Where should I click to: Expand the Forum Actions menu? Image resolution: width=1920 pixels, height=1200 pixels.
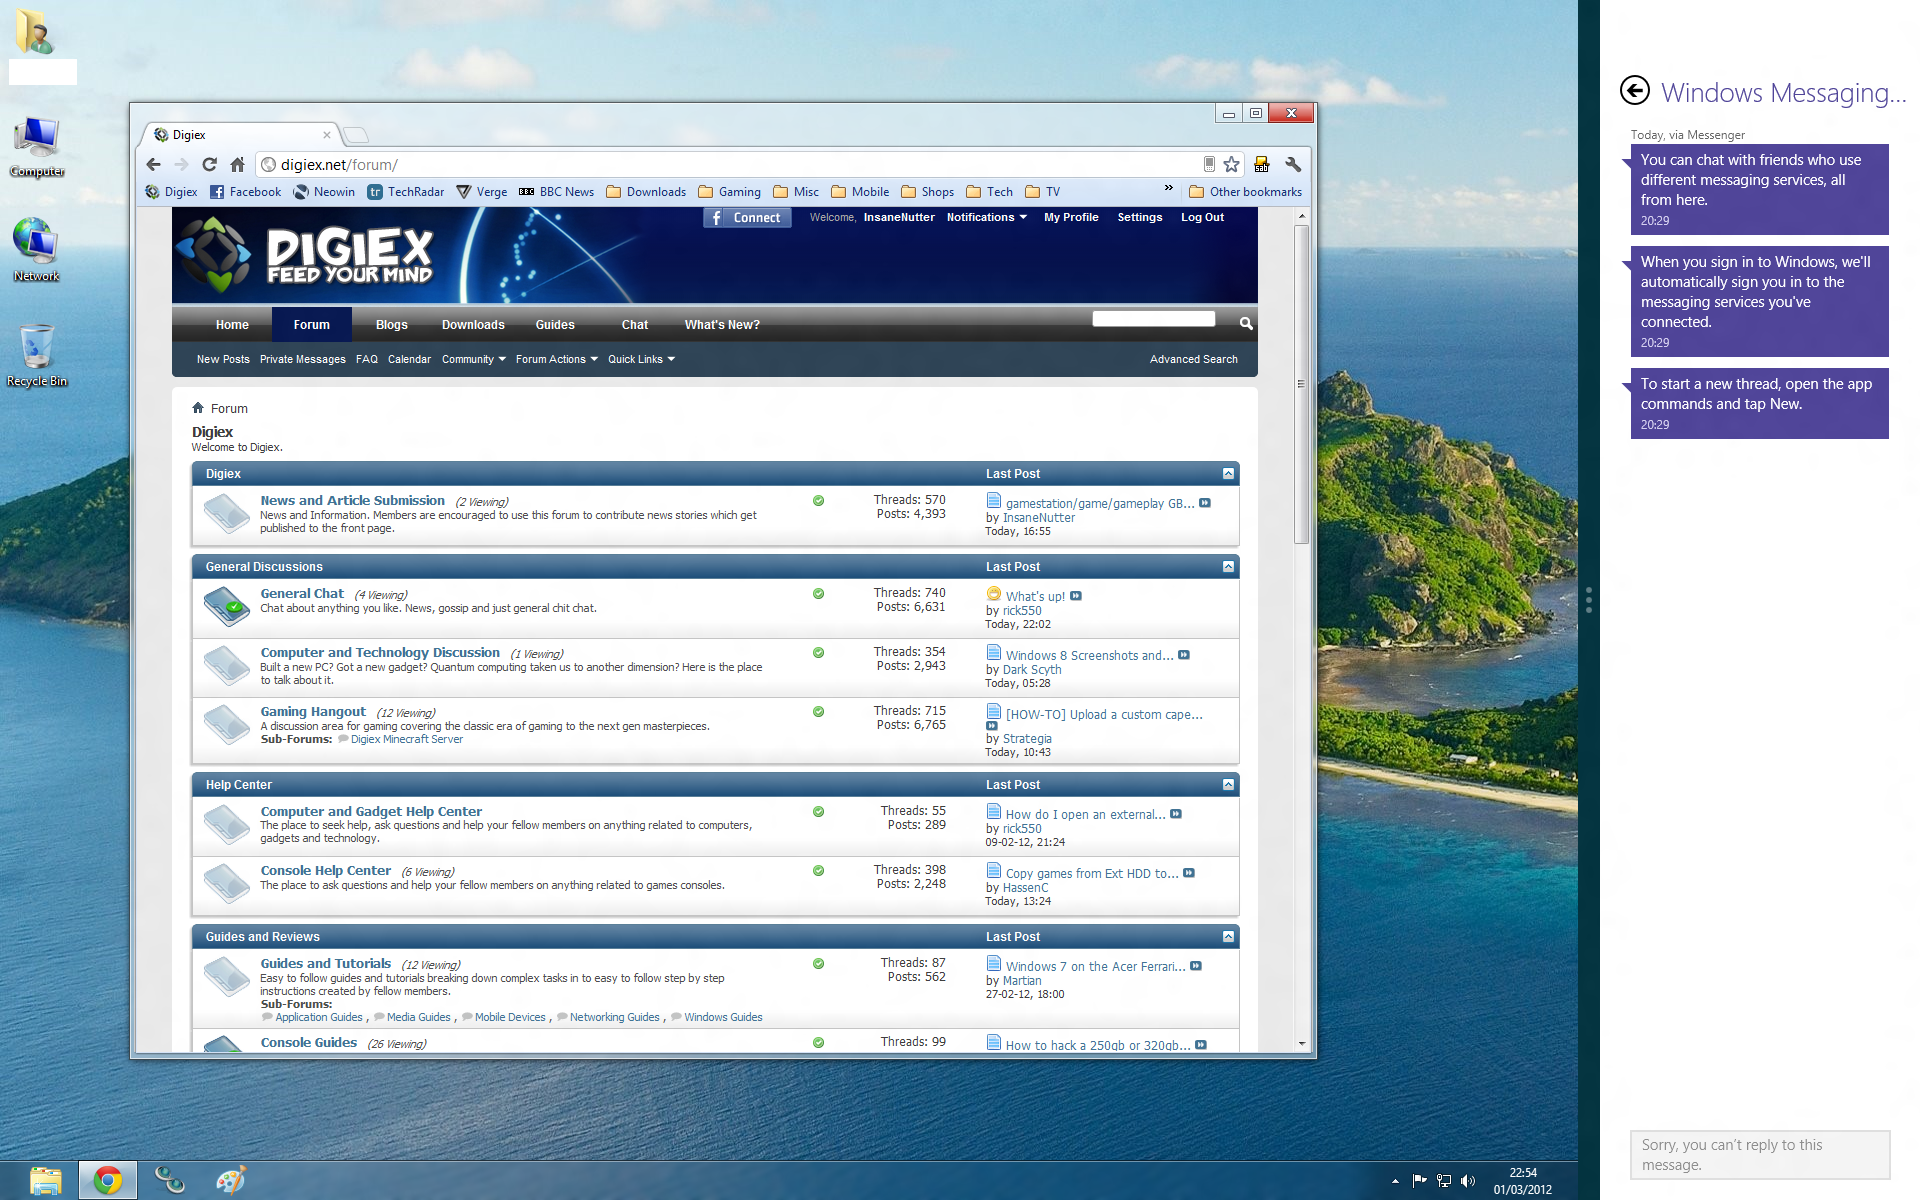[x=556, y=359]
